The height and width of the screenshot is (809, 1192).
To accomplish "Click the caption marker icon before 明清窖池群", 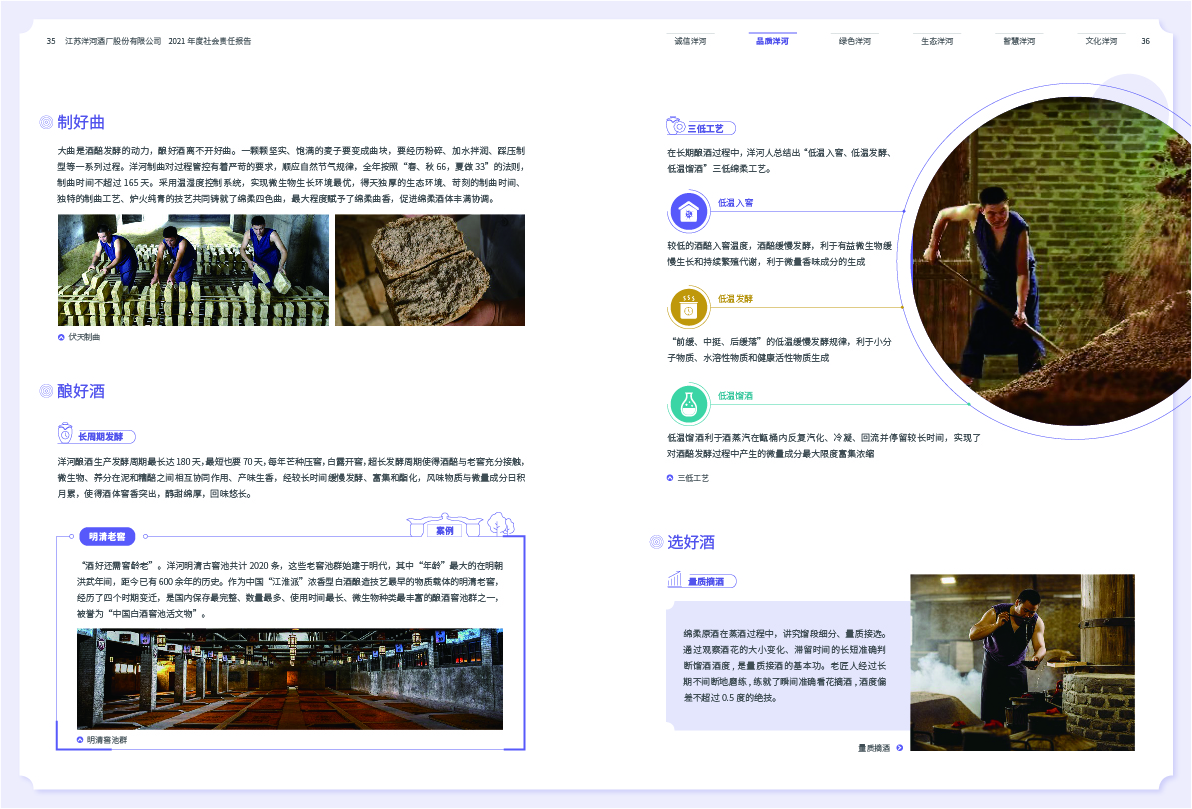I will (x=80, y=740).
